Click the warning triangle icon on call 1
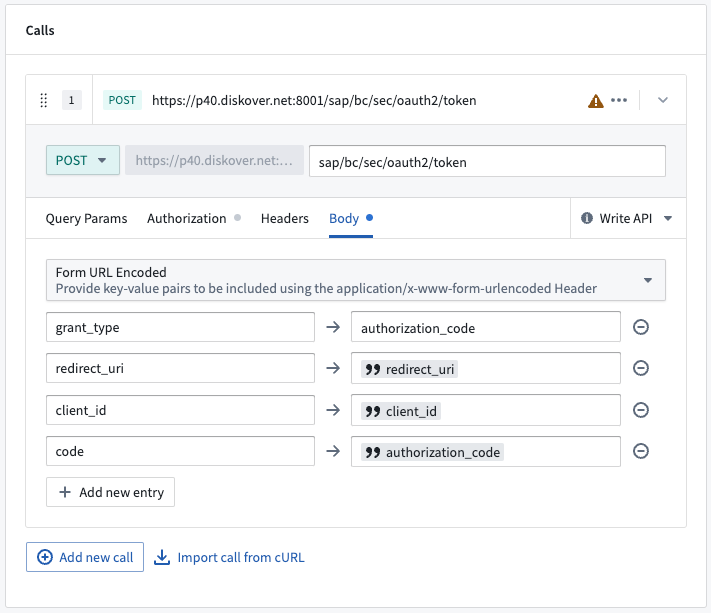This screenshot has width=711, height=613. click(595, 101)
